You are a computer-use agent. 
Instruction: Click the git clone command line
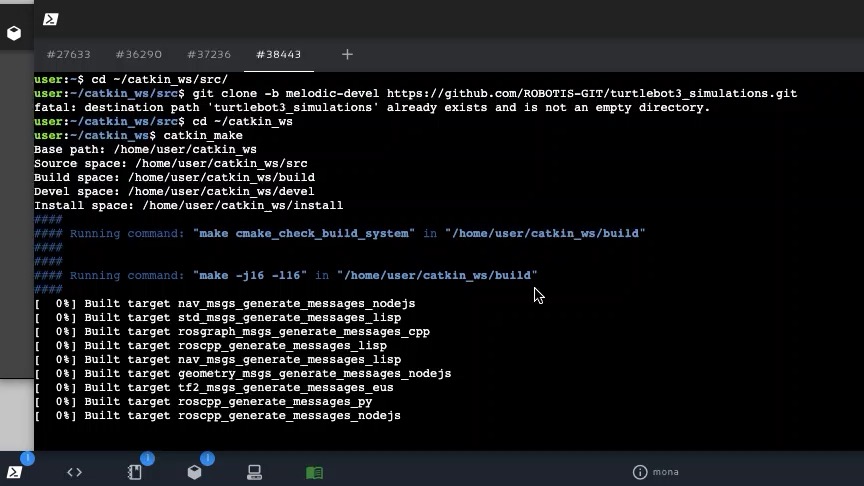coord(415,94)
